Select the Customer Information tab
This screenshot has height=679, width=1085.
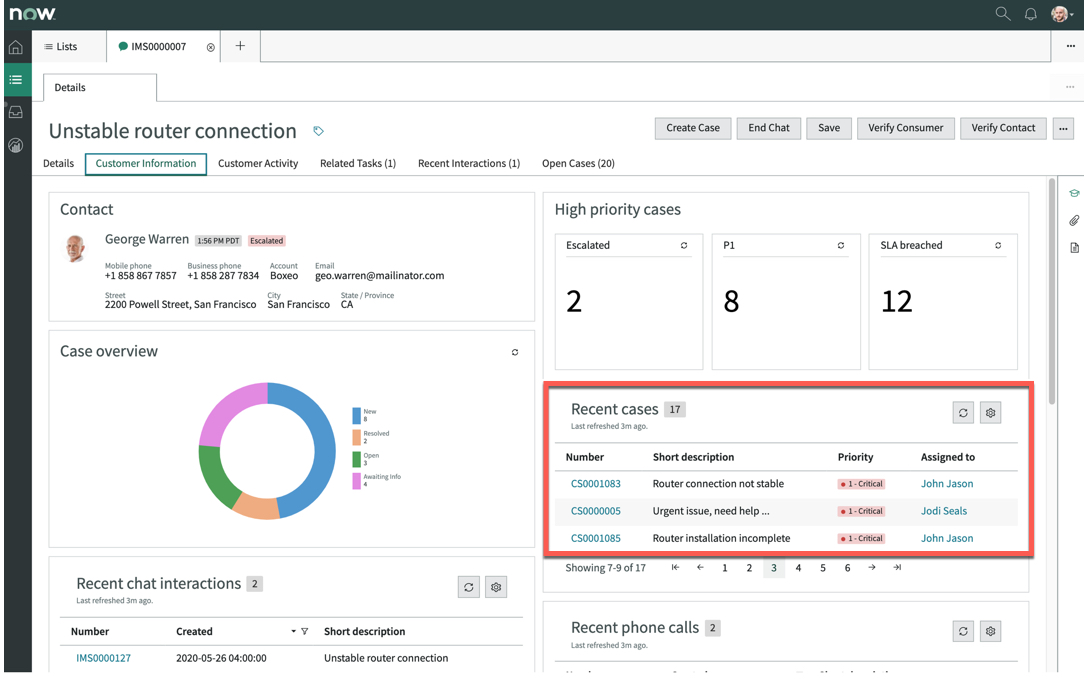coord(145,164)
